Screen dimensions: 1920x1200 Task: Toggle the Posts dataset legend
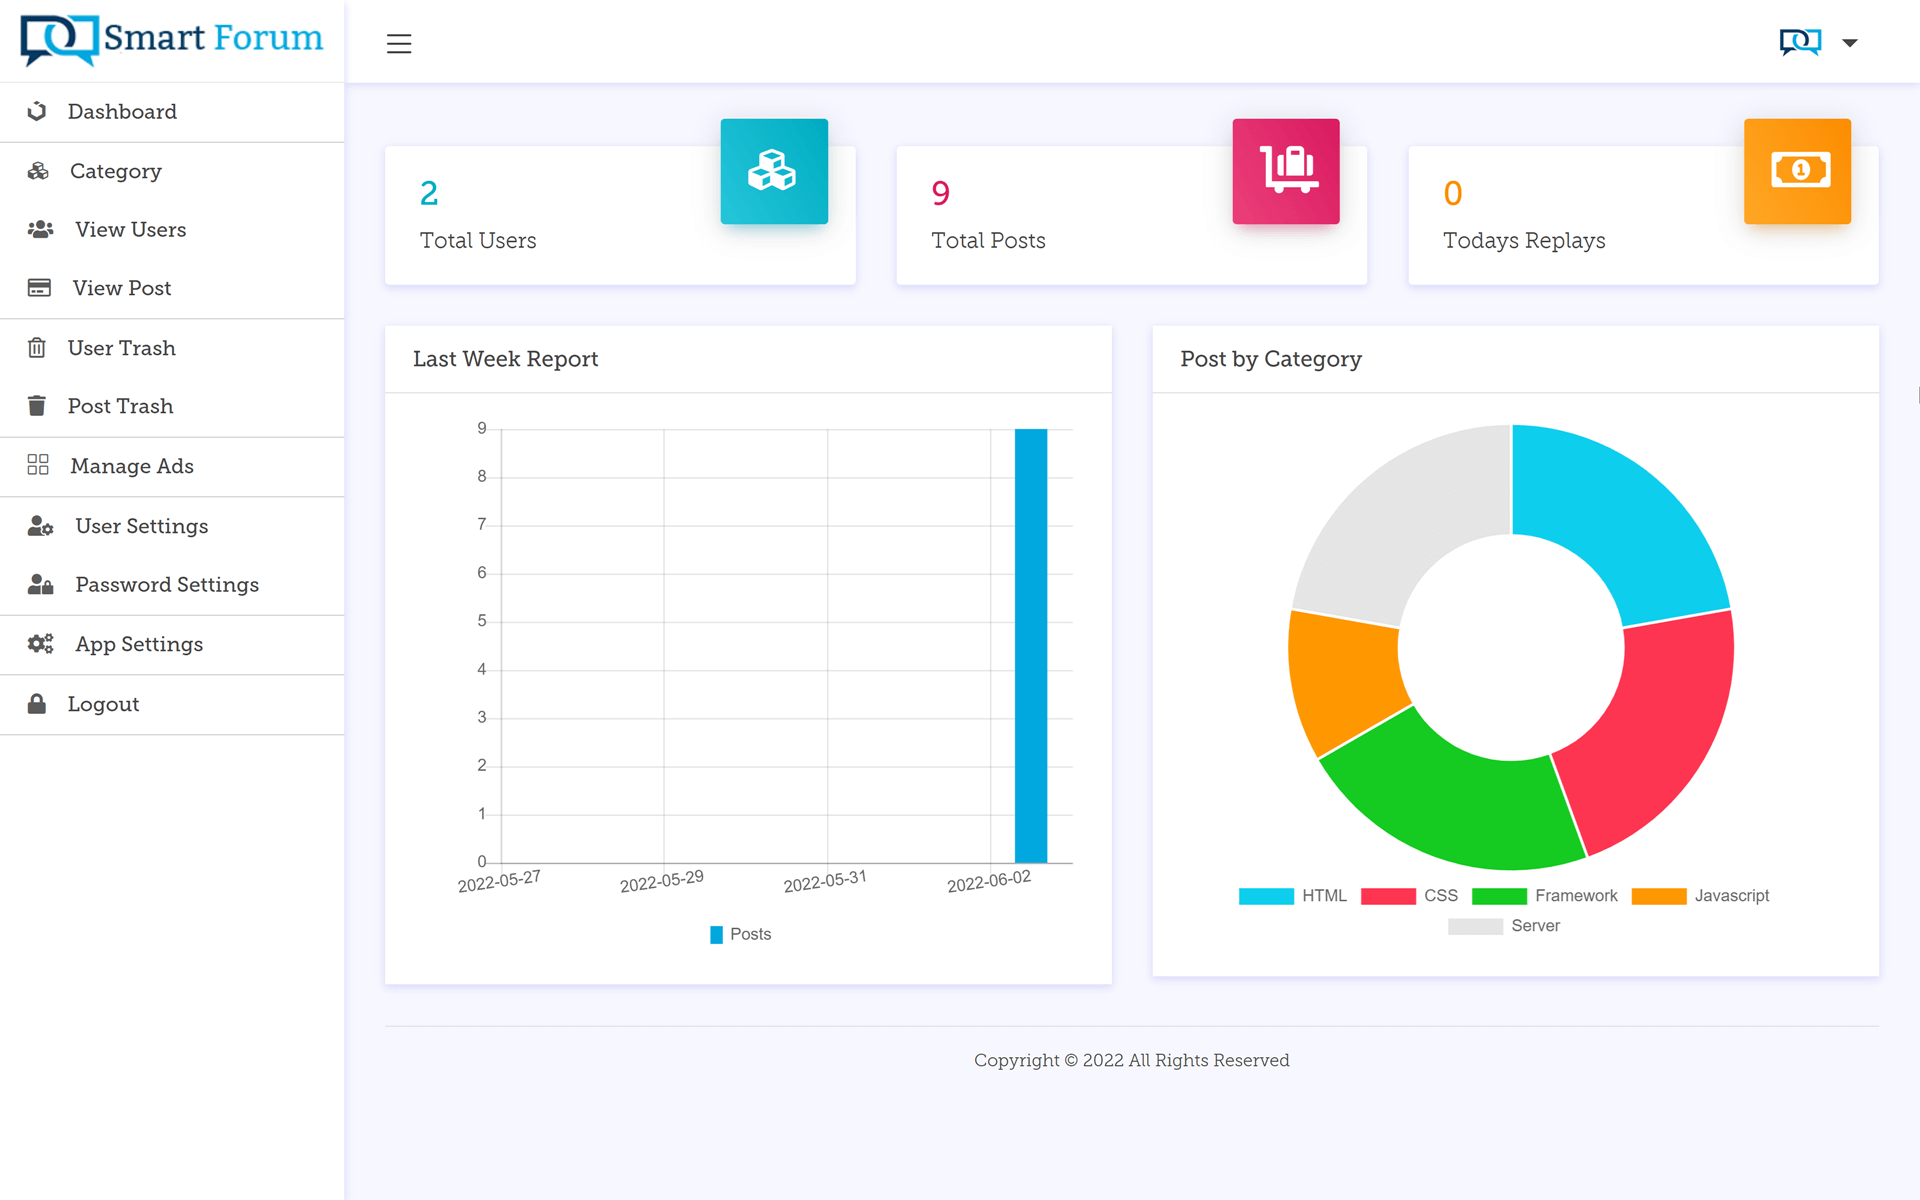pos(740,934)
